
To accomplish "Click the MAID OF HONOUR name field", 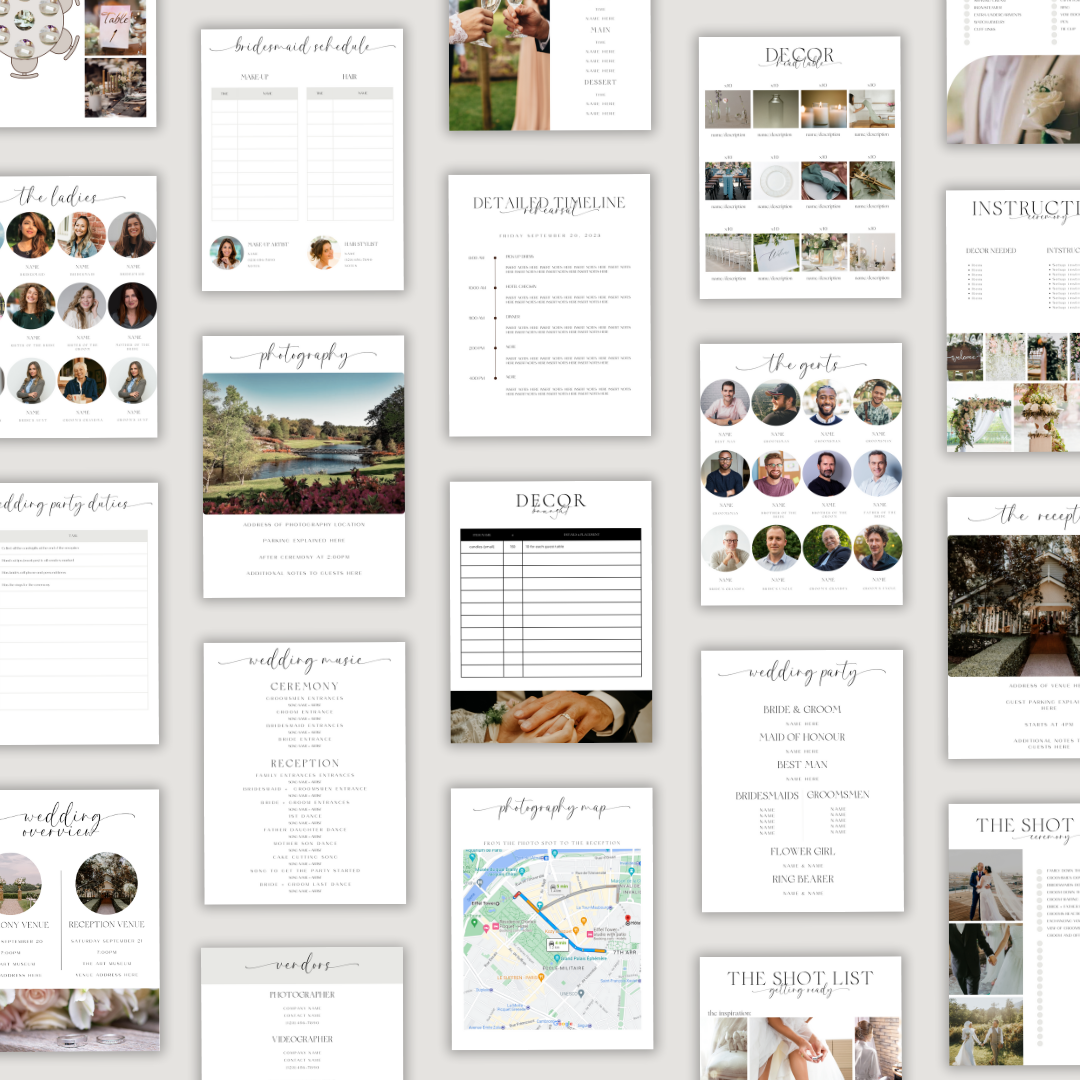I will coord(800,750).
